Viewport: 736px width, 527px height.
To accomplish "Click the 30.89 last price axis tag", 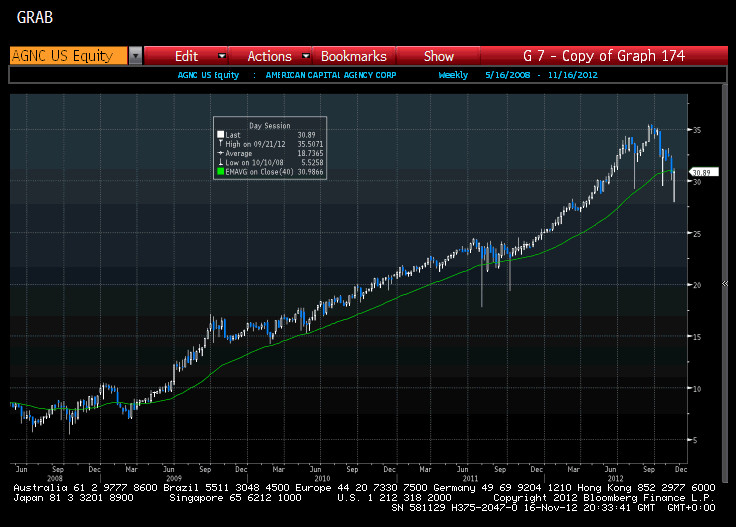I will click(x=703, y=172).
